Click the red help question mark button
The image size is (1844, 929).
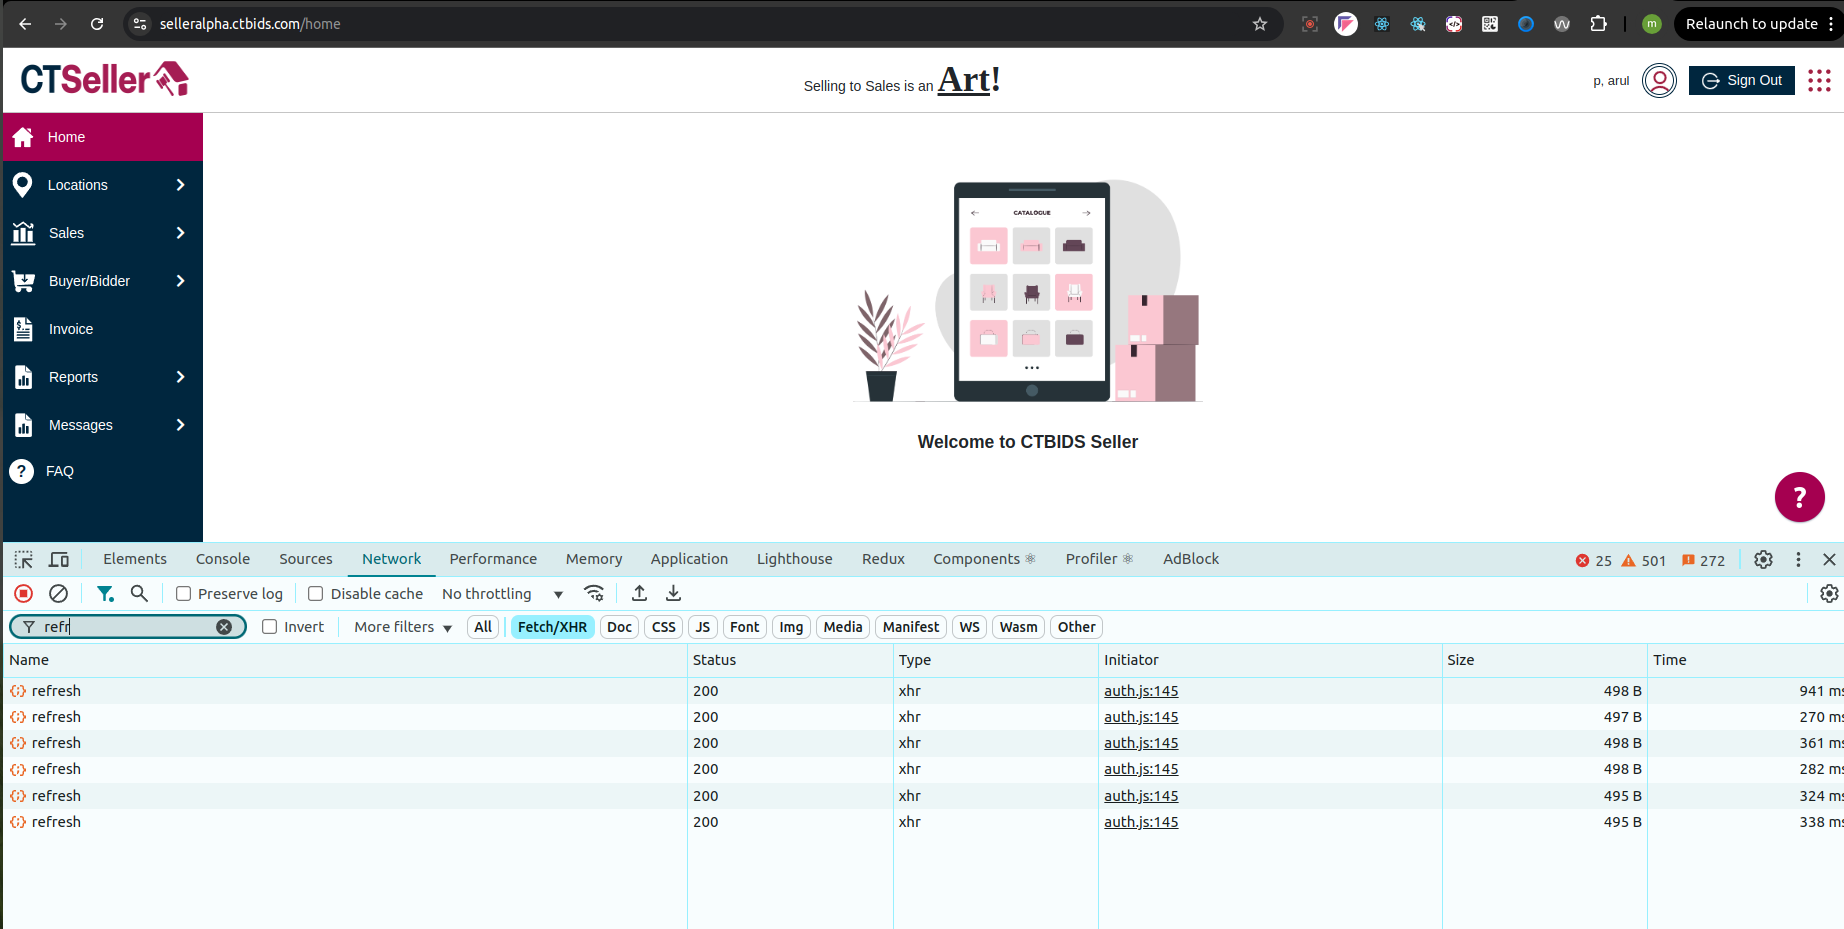click(1799, 497)
